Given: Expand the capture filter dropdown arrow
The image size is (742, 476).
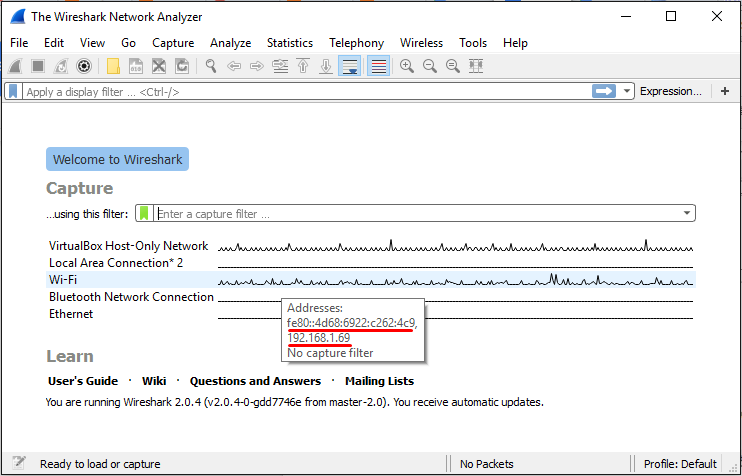Looking at the screenshot, I should coord(687,213).
